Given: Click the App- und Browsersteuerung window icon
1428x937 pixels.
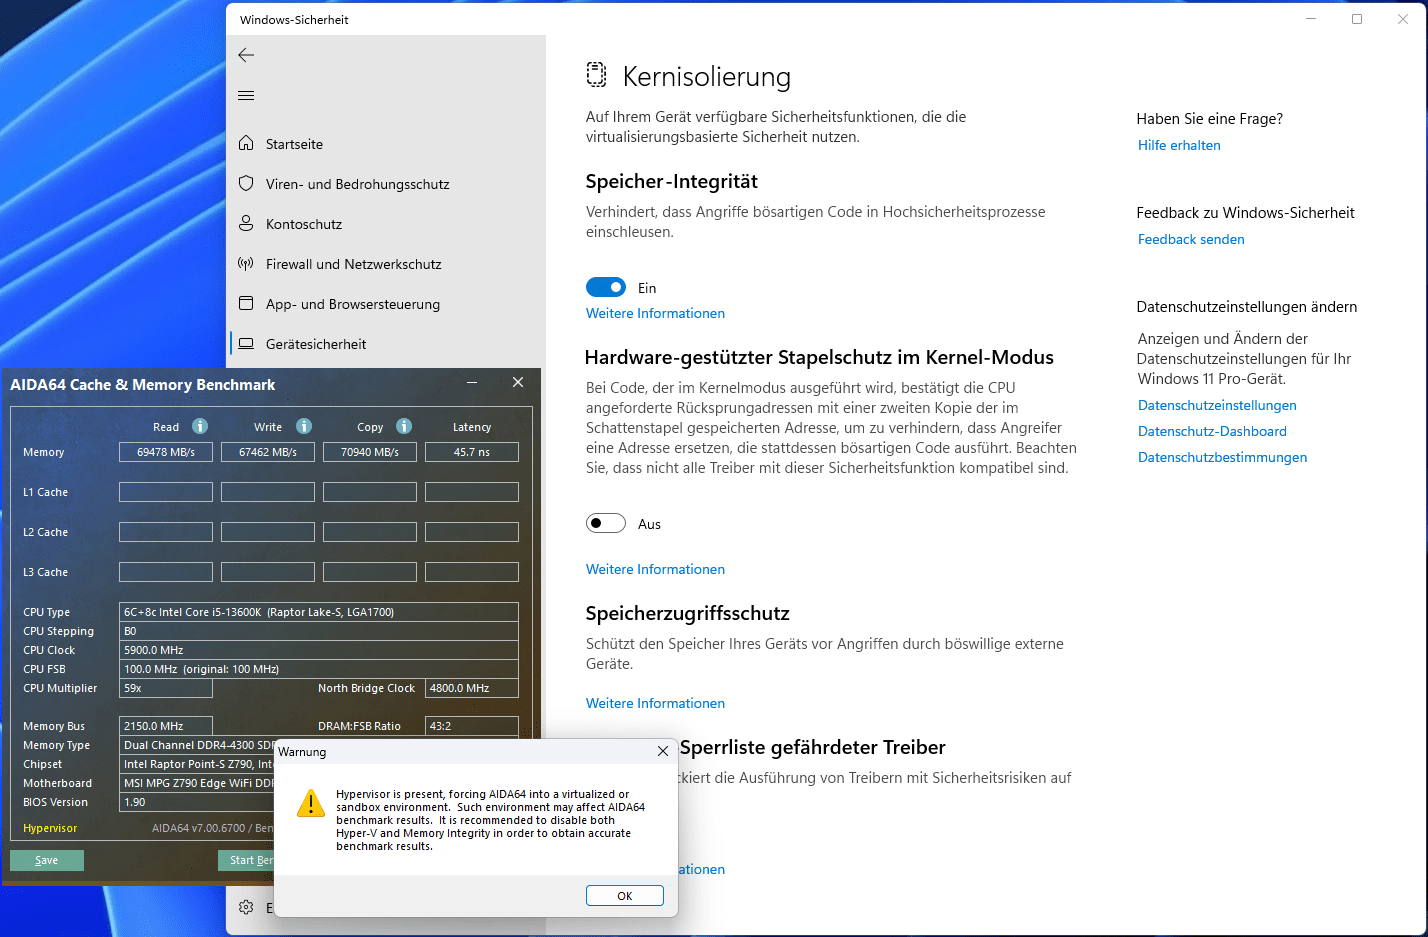Looking at the screenshot, I should [x=246, y=303].
